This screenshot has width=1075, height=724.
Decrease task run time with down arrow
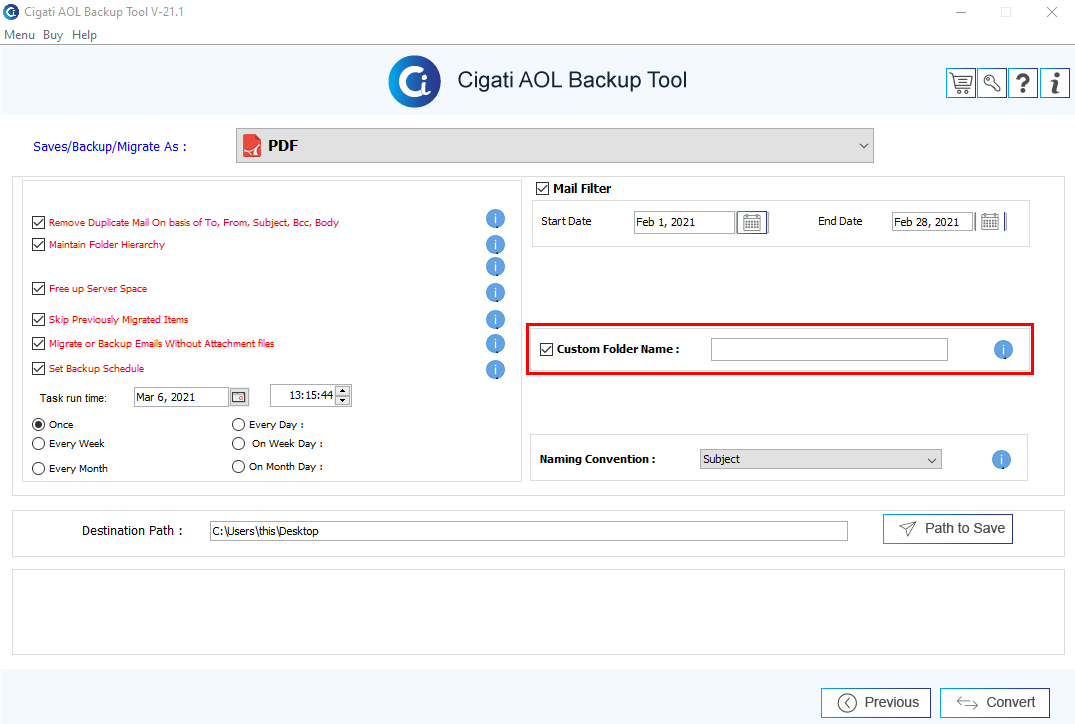[x=343, y=400]
